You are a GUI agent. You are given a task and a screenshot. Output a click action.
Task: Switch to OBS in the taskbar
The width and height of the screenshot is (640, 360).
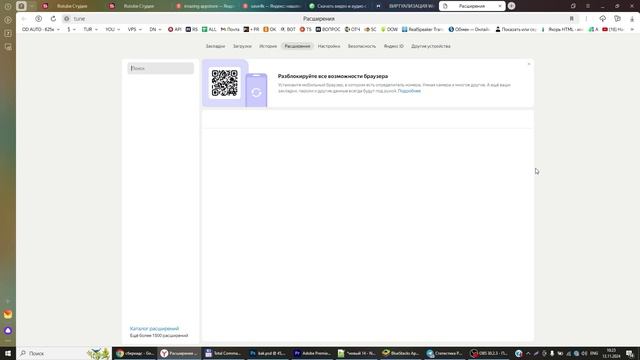pyautogui.click(x=489, y=353)
